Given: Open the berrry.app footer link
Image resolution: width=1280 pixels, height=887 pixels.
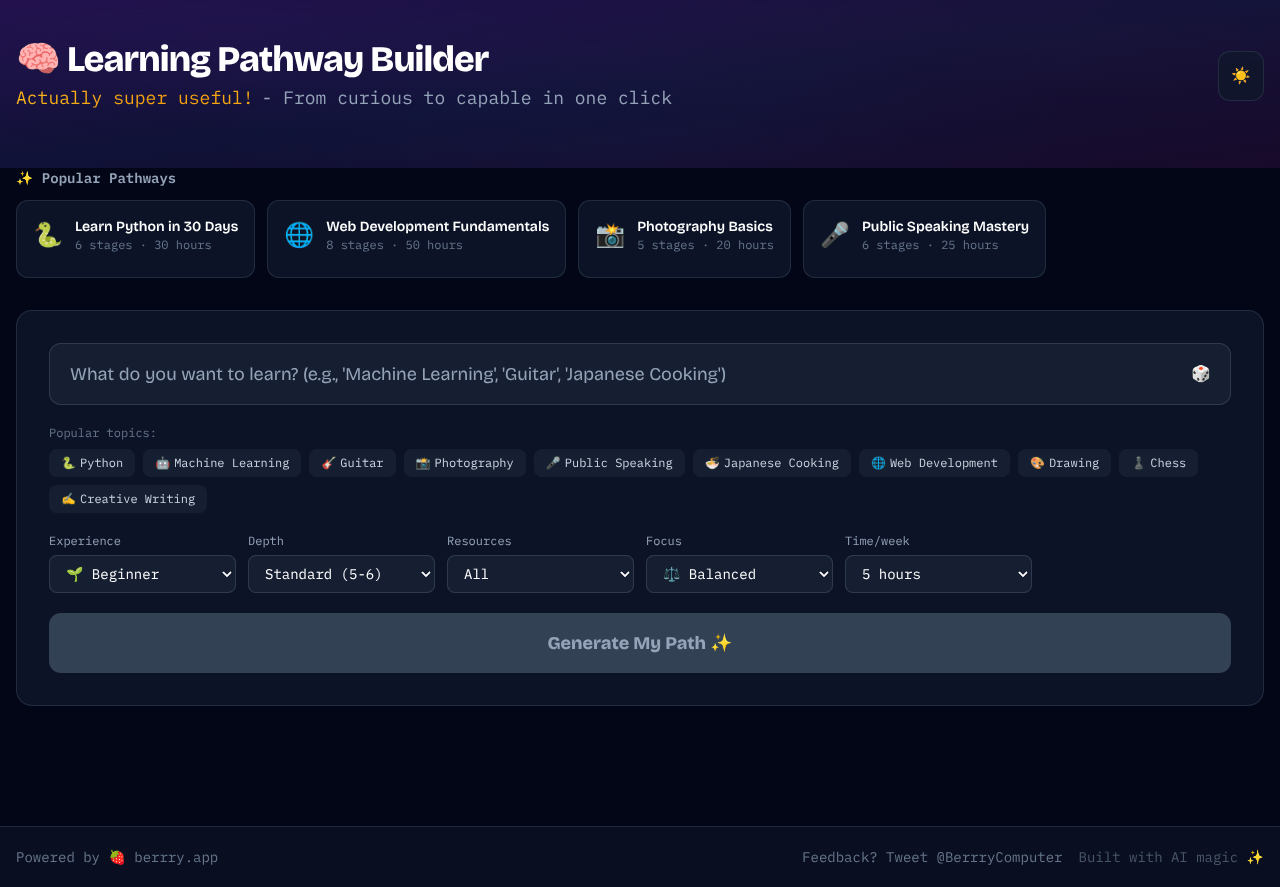Looking at the screenshot, I should point(175,857).
